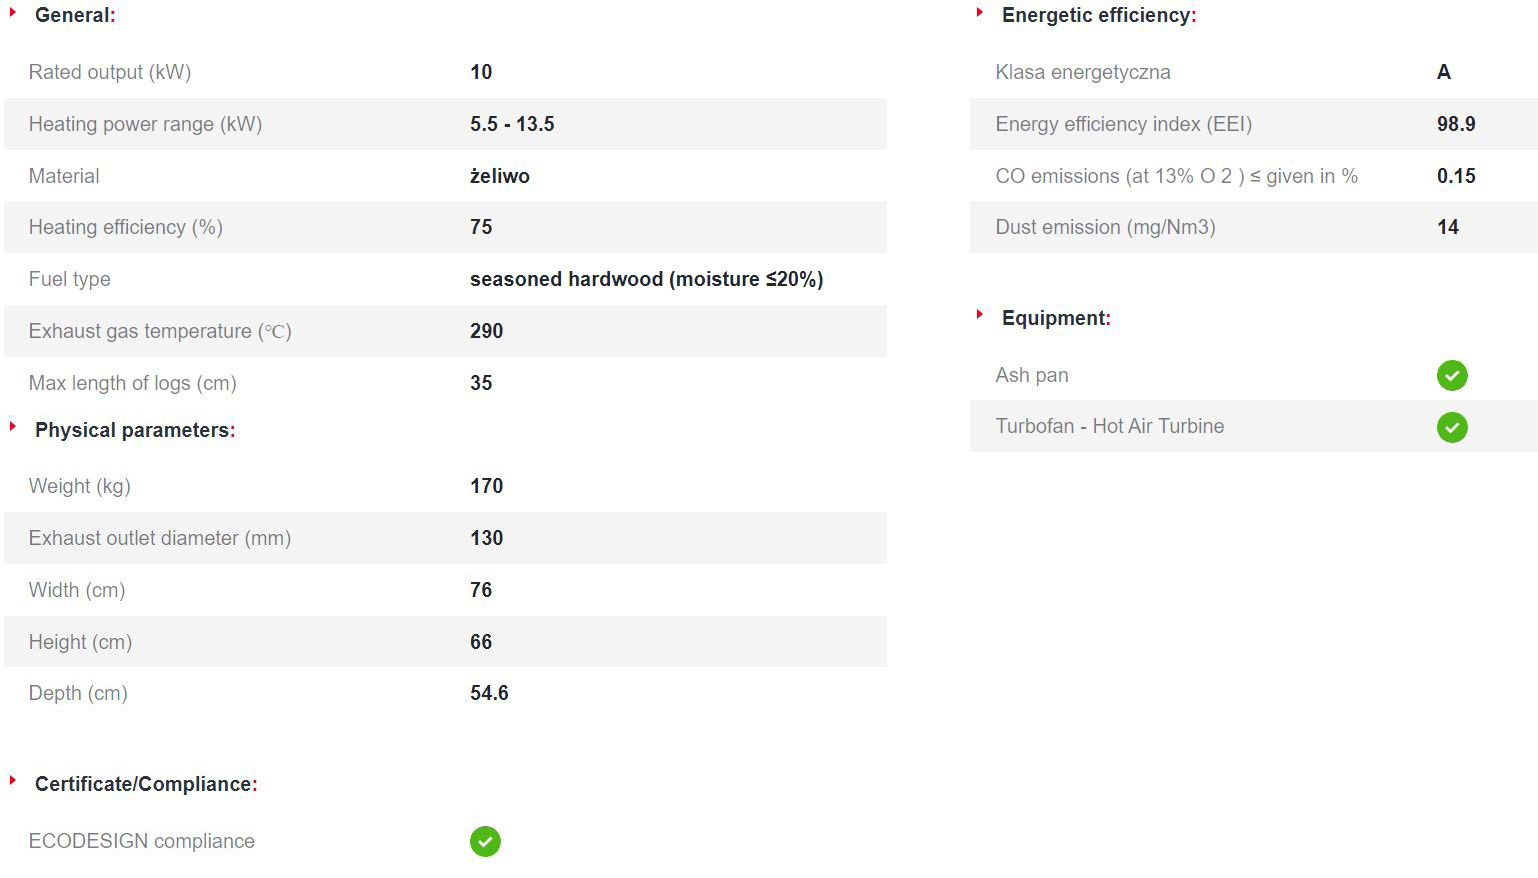Click the Depth (cm) value 54.6
This screenshot has height=878, width=1538.
coord(489,693)
